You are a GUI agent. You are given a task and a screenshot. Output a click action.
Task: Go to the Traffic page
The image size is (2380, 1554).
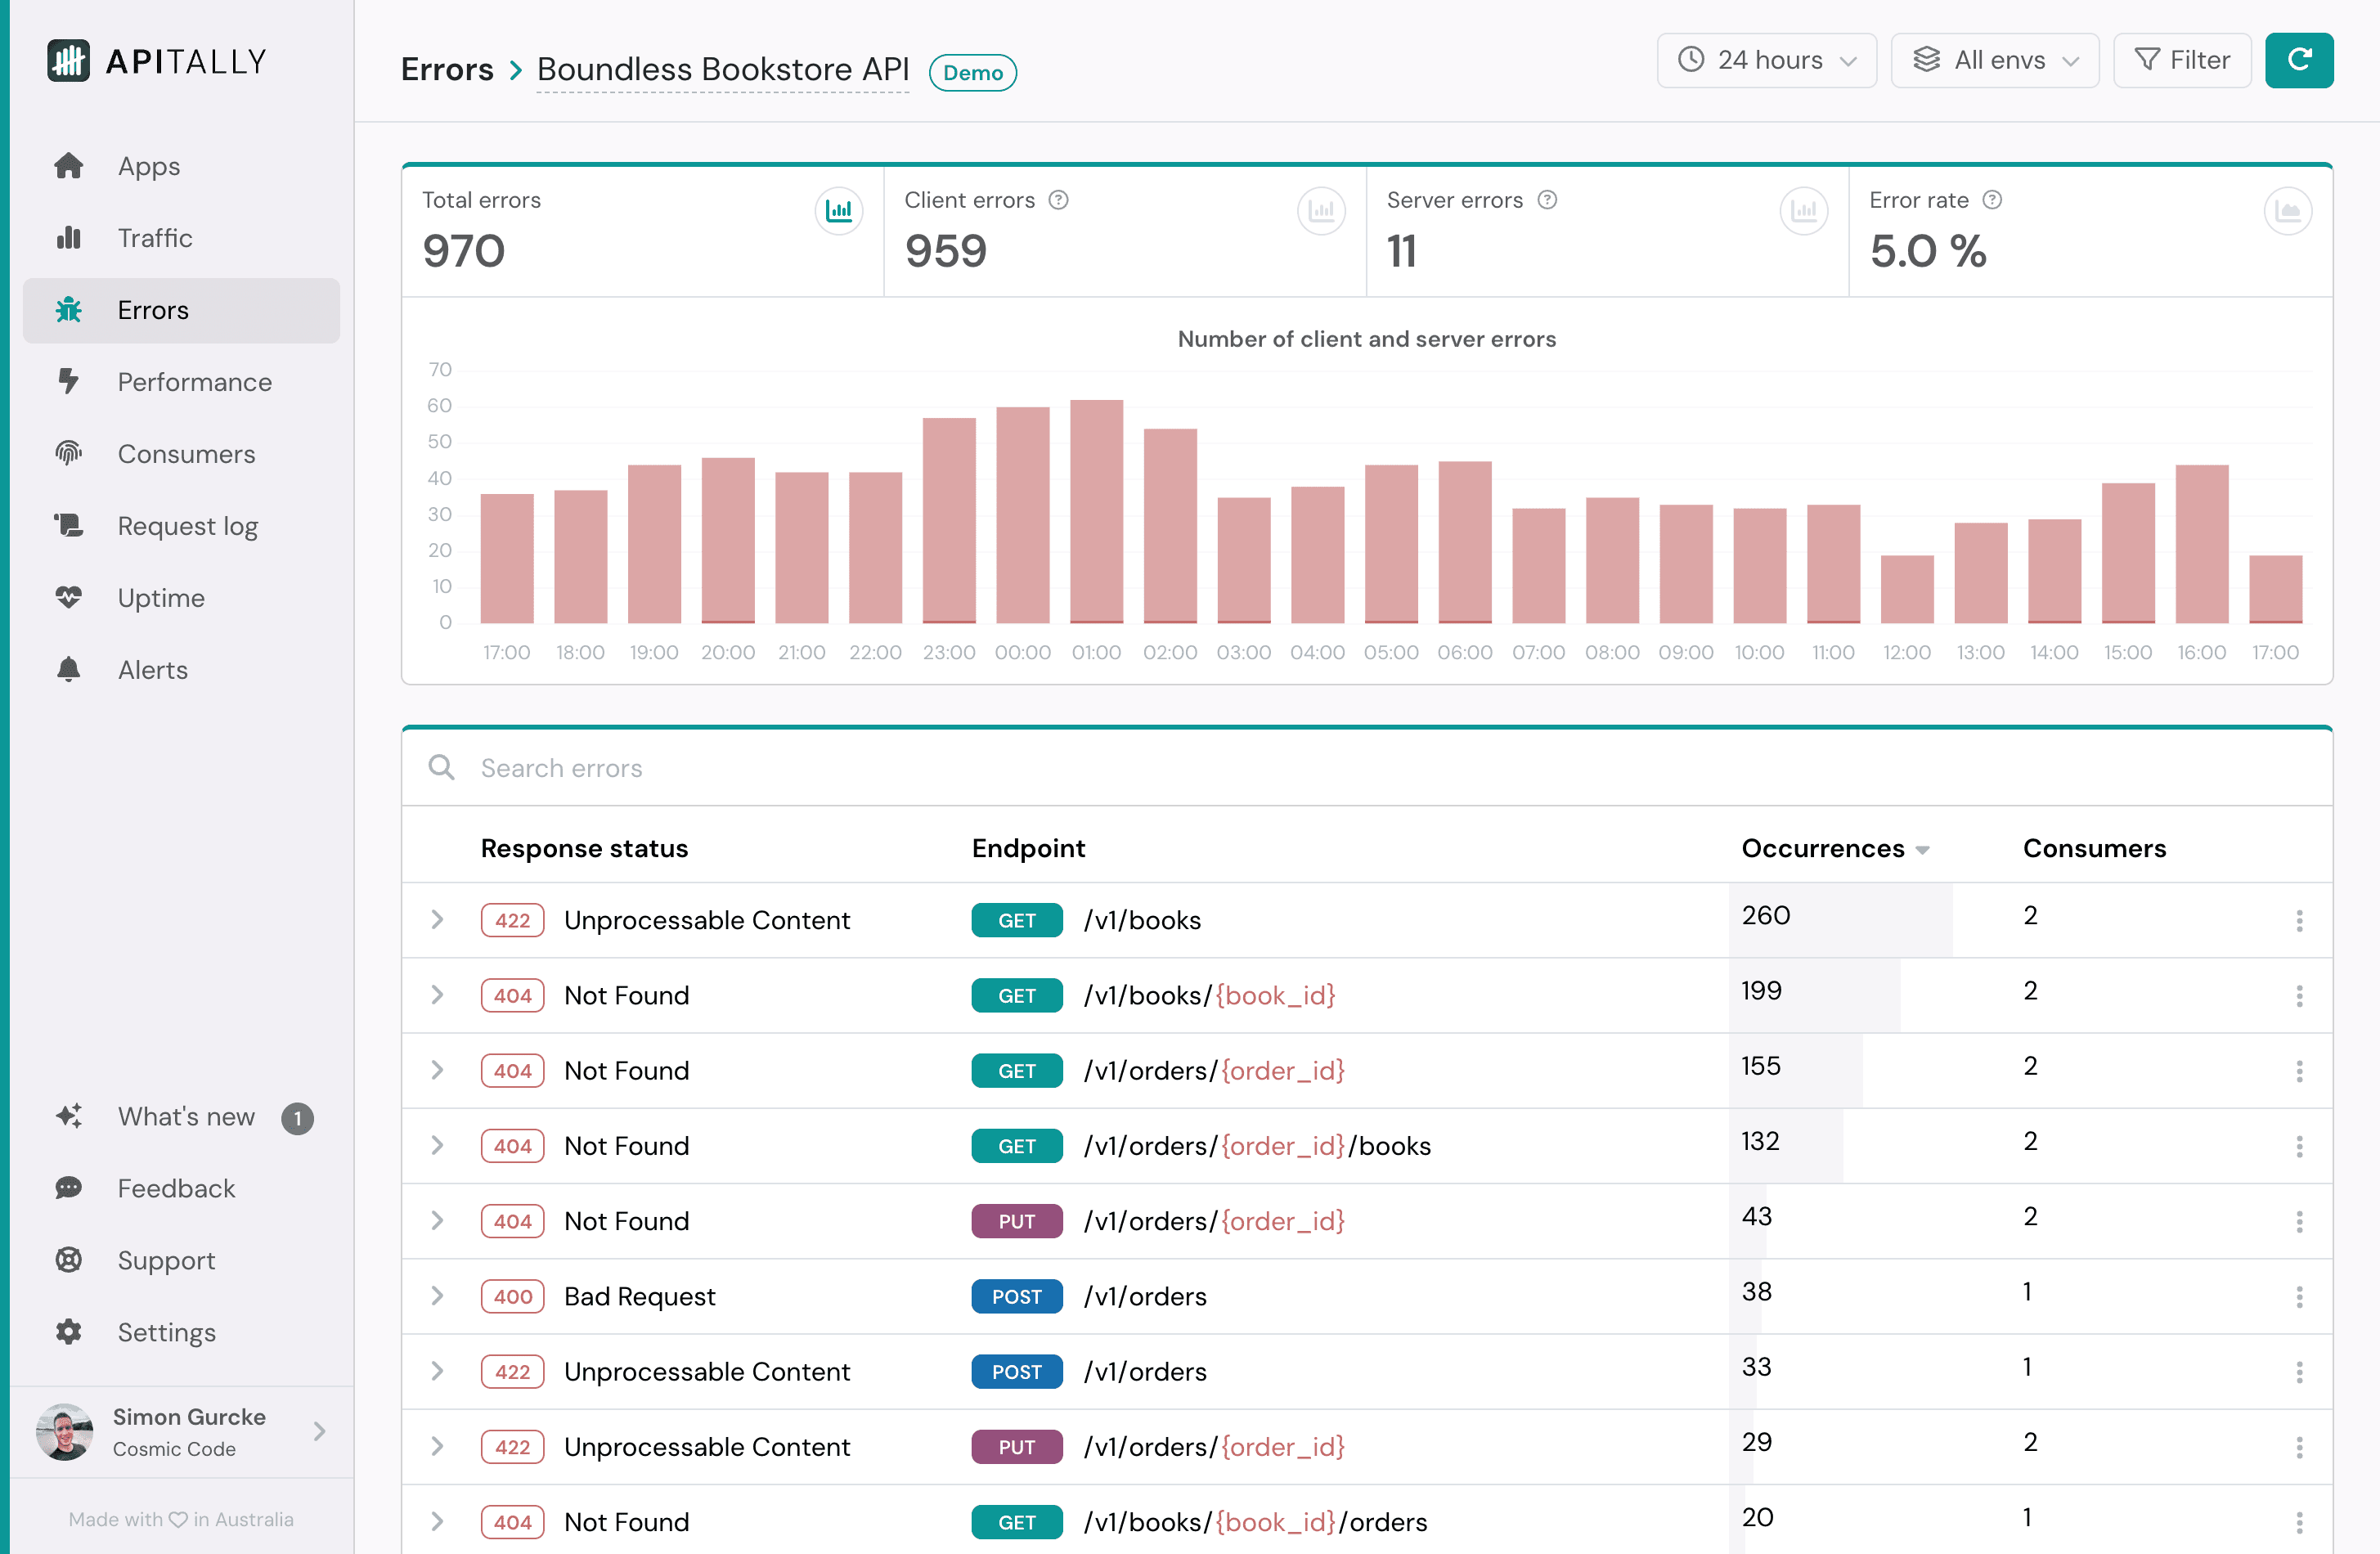[181, 237]
